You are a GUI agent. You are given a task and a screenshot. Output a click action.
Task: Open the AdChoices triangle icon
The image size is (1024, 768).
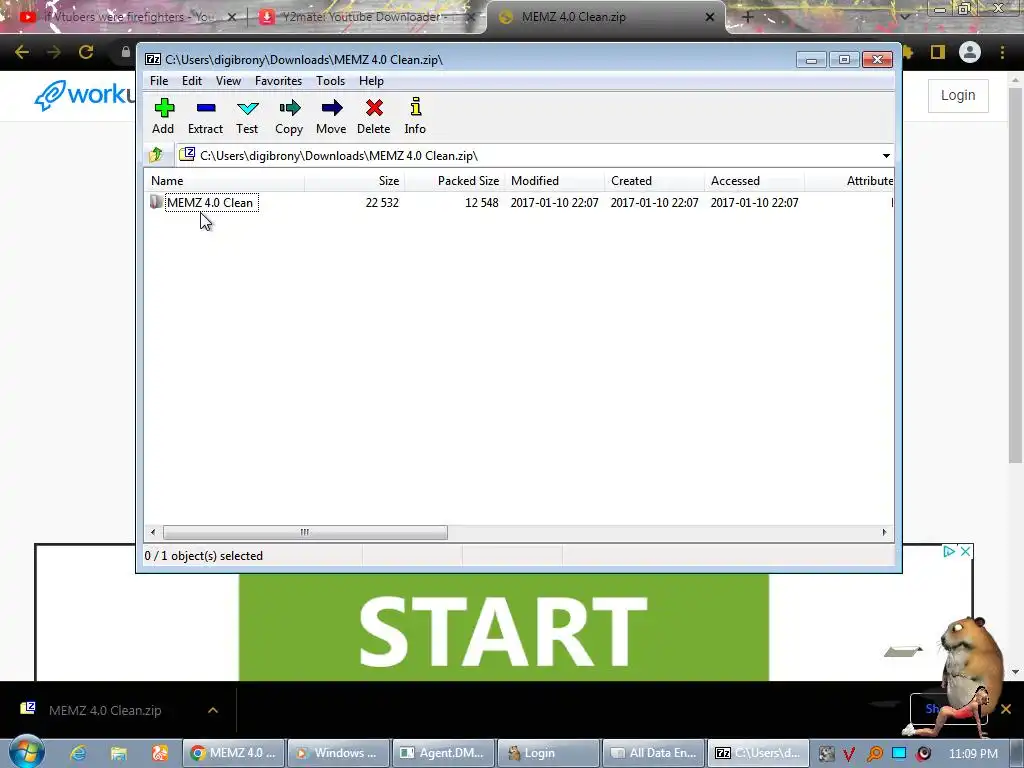click(x=949, y=552)
